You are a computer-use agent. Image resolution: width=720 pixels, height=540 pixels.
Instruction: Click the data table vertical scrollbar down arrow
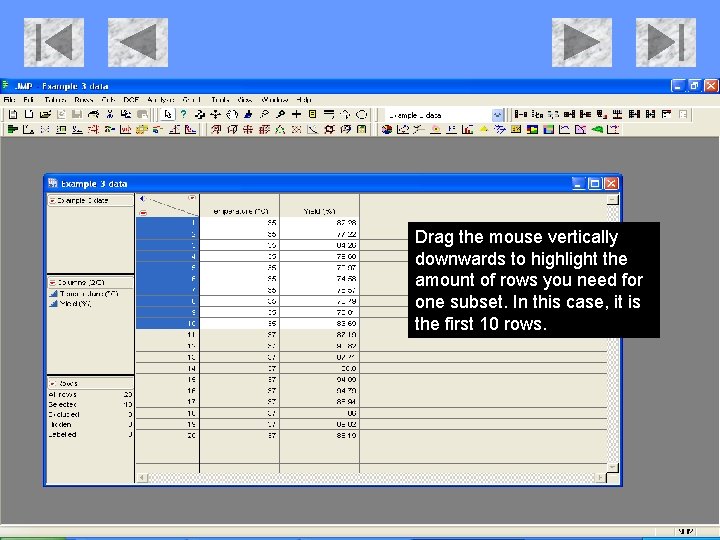[613, 467]
